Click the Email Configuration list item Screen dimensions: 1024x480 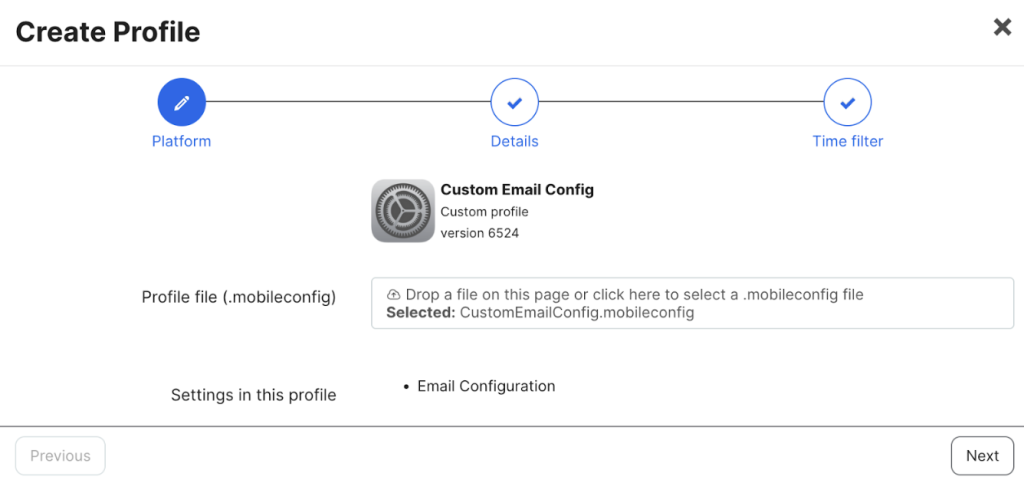[x=487, y=386]
